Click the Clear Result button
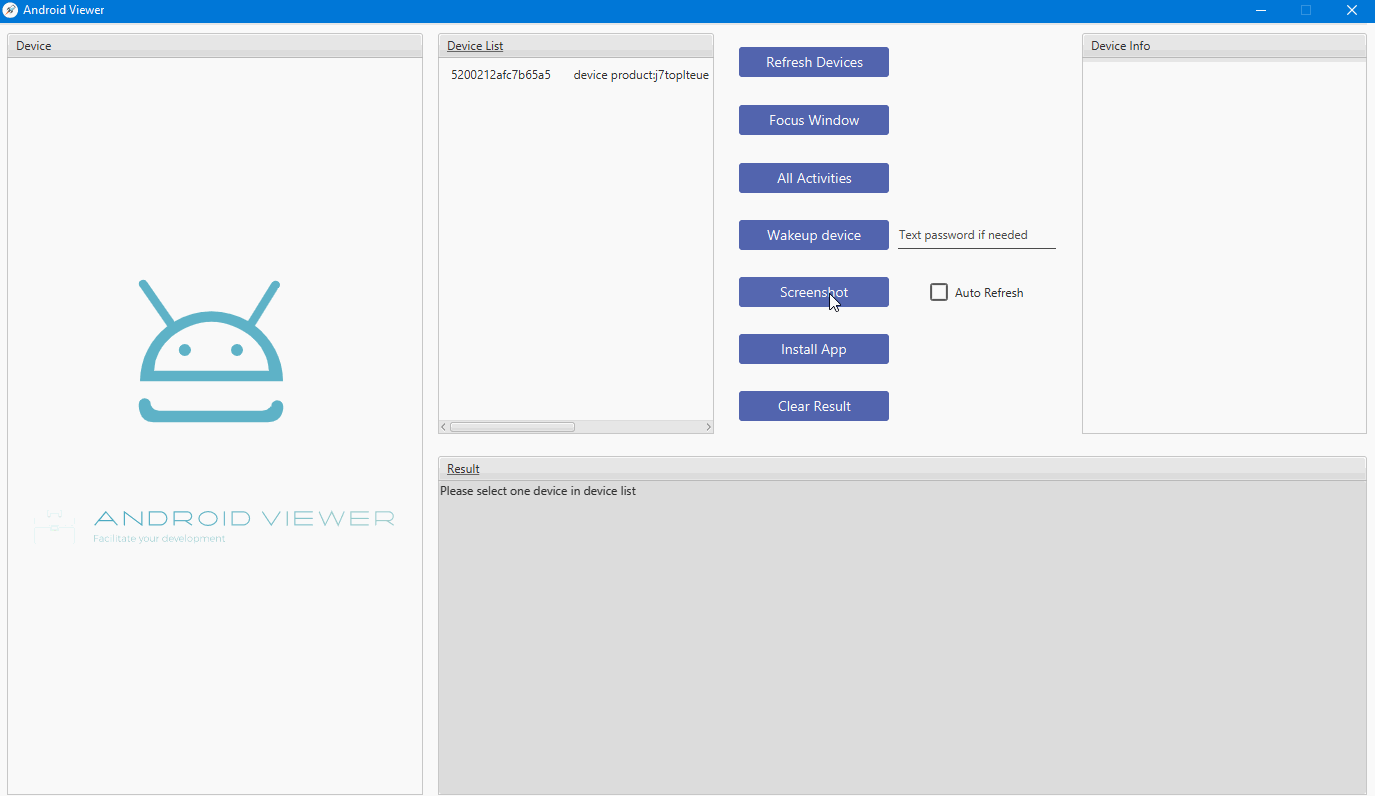The width and height of the screenshot is (1375, 796). pyautogui.click(x=813, y=406)
